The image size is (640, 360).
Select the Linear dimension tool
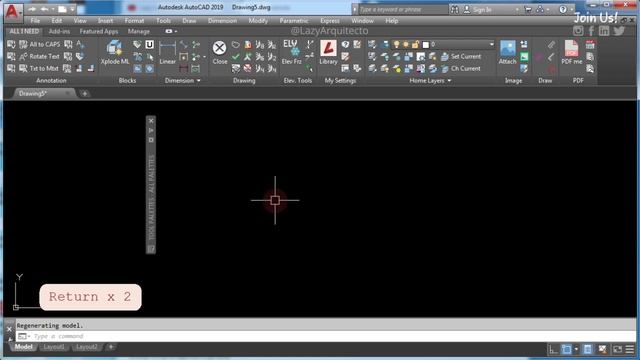click(x=167, y=53)
